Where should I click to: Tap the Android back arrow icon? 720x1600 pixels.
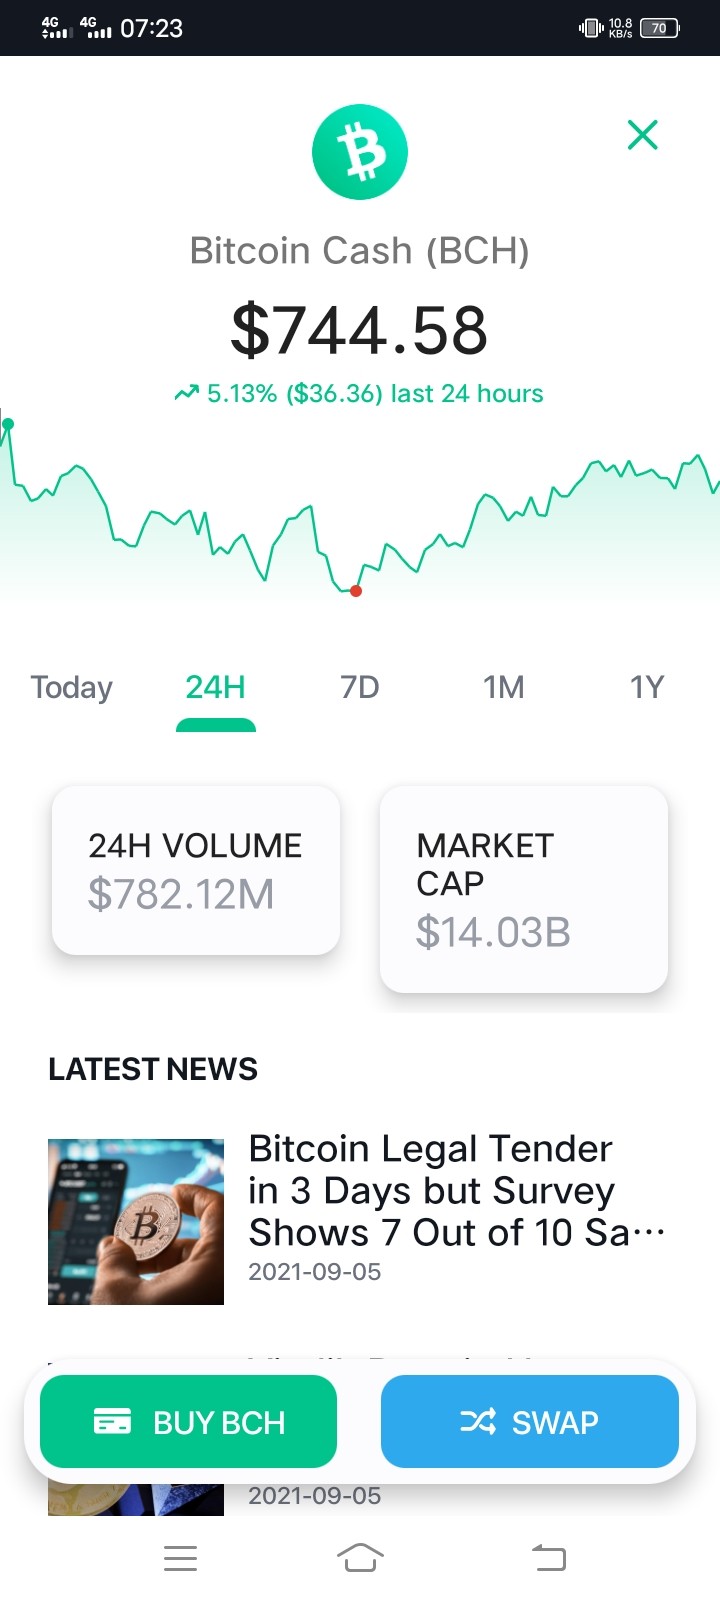coord(548,1558)
